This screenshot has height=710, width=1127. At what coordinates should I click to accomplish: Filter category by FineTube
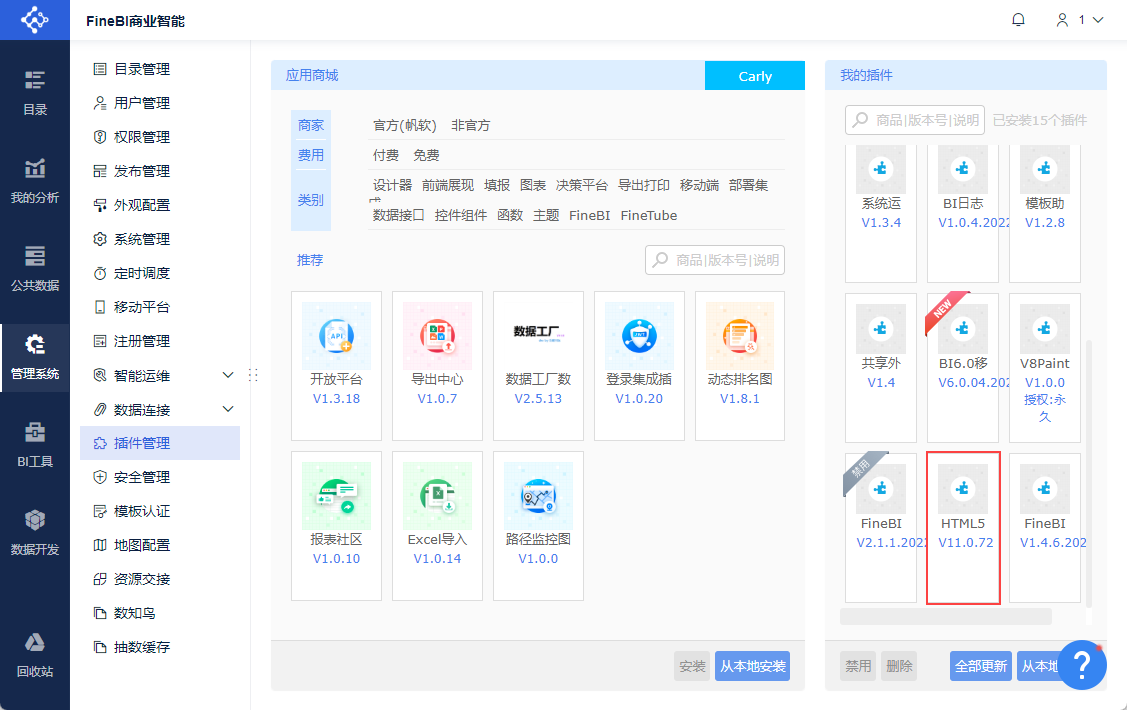coord(649,216)
